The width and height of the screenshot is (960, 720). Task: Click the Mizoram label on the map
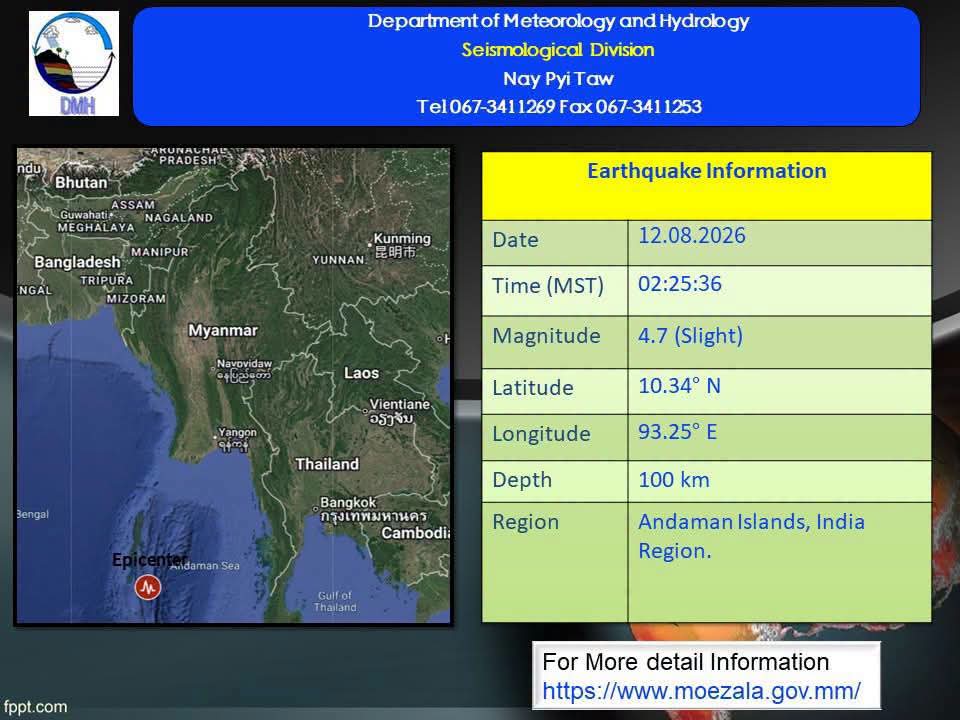pos(136,299)
